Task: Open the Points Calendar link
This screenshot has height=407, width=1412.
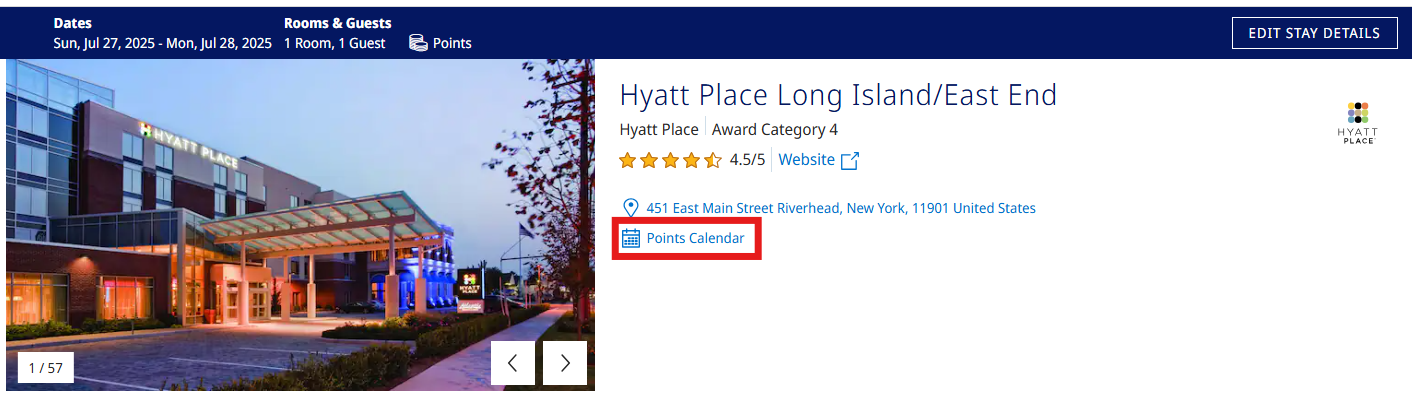Action: pyautogui.click(x=695, y=238)
